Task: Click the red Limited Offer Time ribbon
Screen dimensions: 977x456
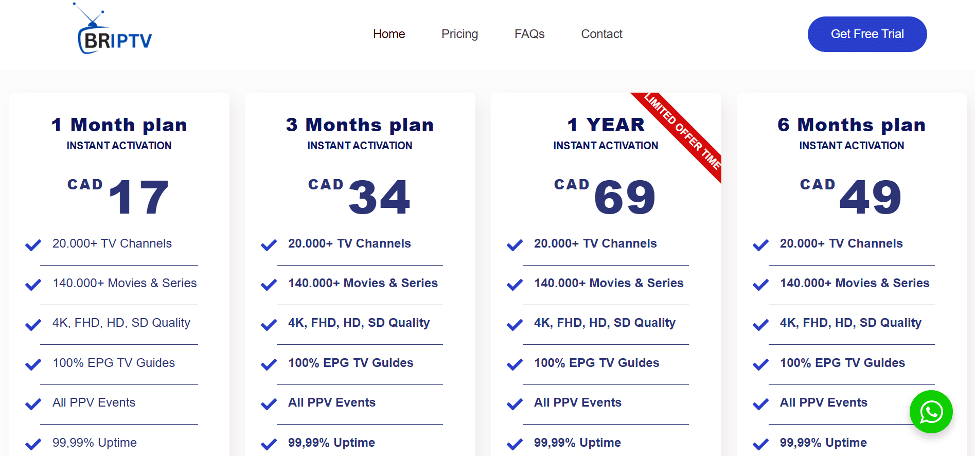Action: pos(680,135)
